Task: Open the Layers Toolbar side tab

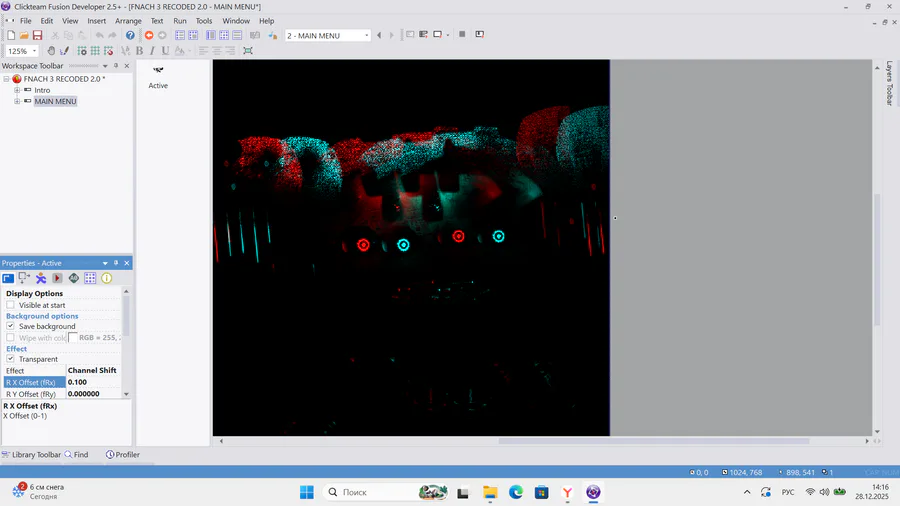Action: [889, 83]
